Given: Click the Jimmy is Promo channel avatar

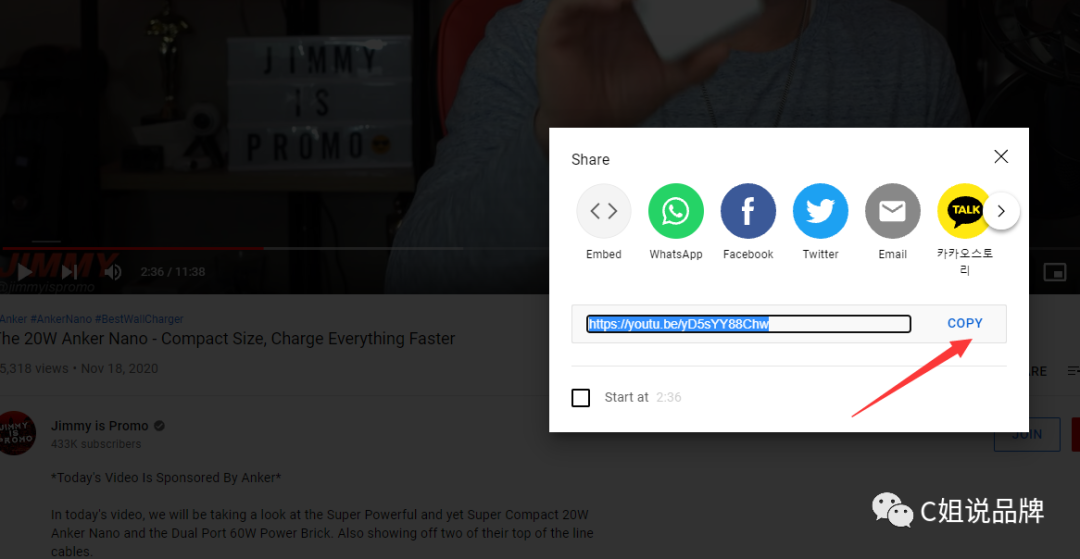Looking at the screenshot, I should click(17, 433).
